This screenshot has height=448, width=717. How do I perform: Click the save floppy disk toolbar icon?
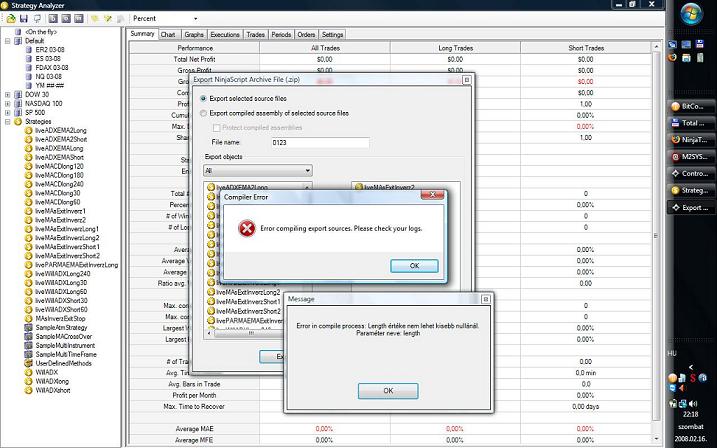tap(24, 19)
